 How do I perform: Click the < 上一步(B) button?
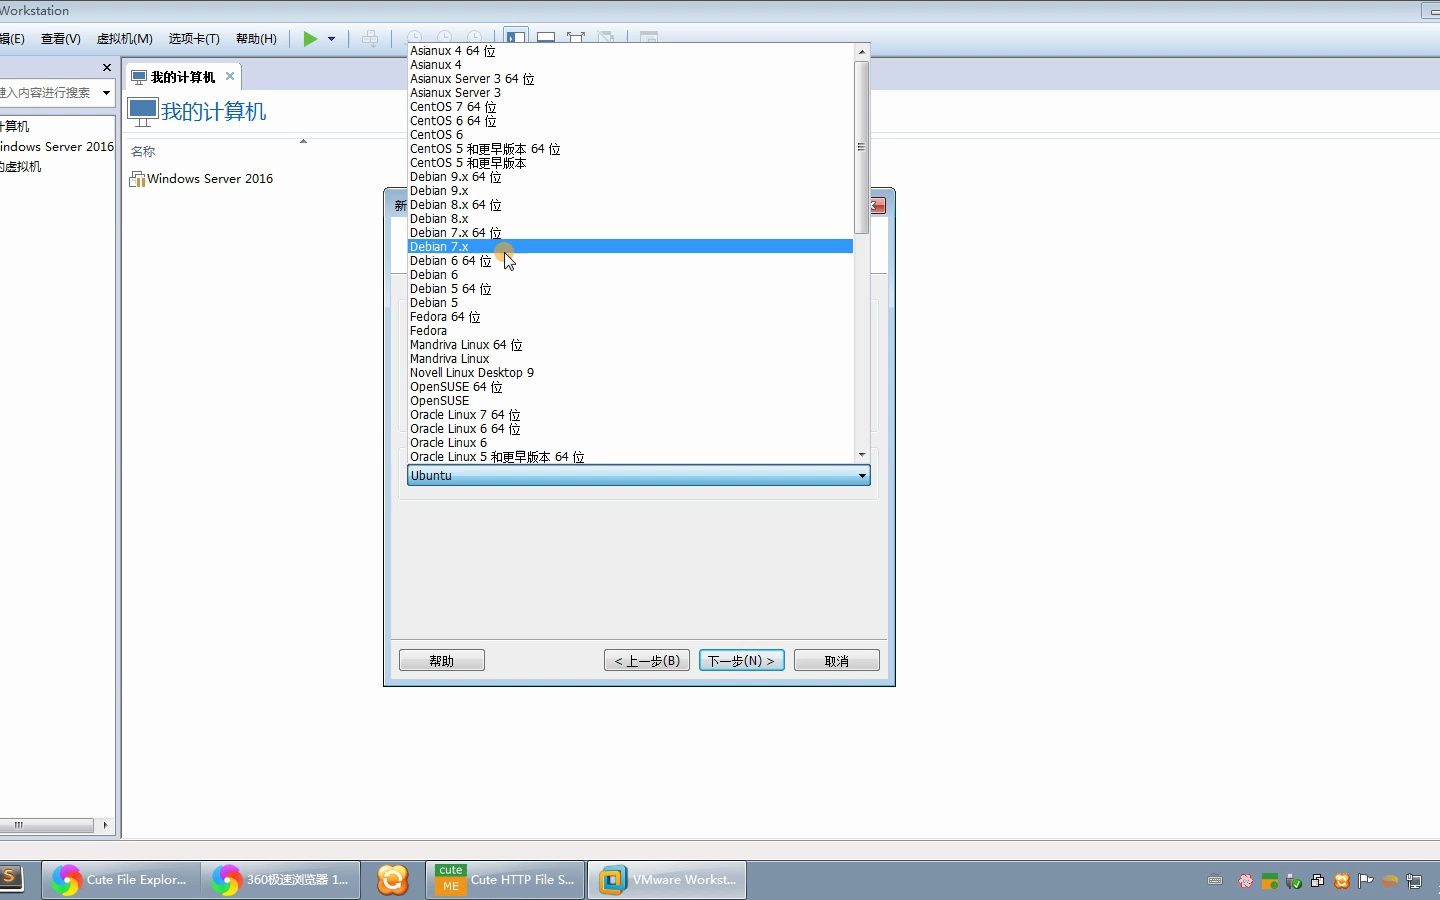[x=647, y=661]
